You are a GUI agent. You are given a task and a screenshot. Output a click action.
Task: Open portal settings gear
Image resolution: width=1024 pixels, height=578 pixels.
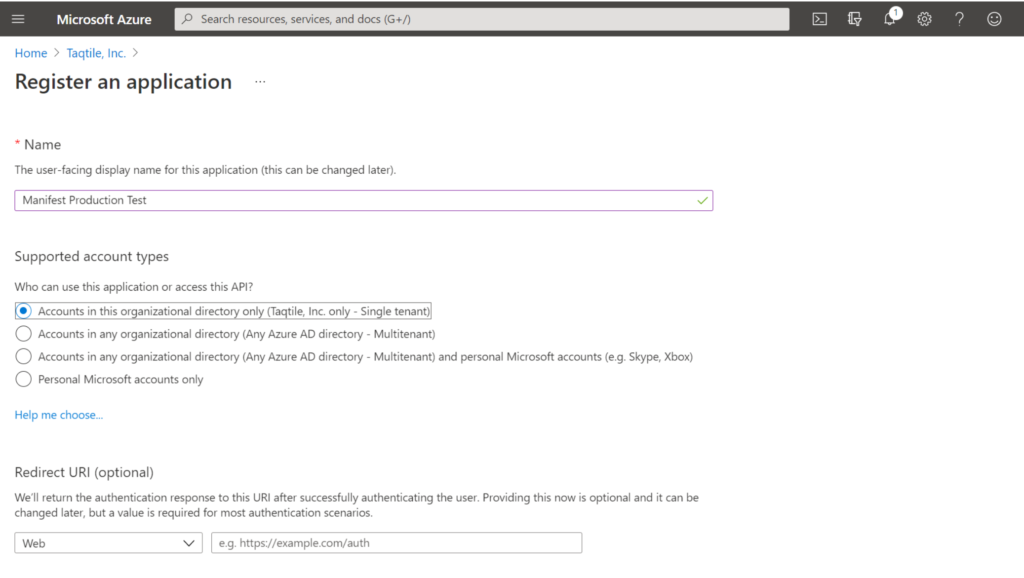pos(924,19)
